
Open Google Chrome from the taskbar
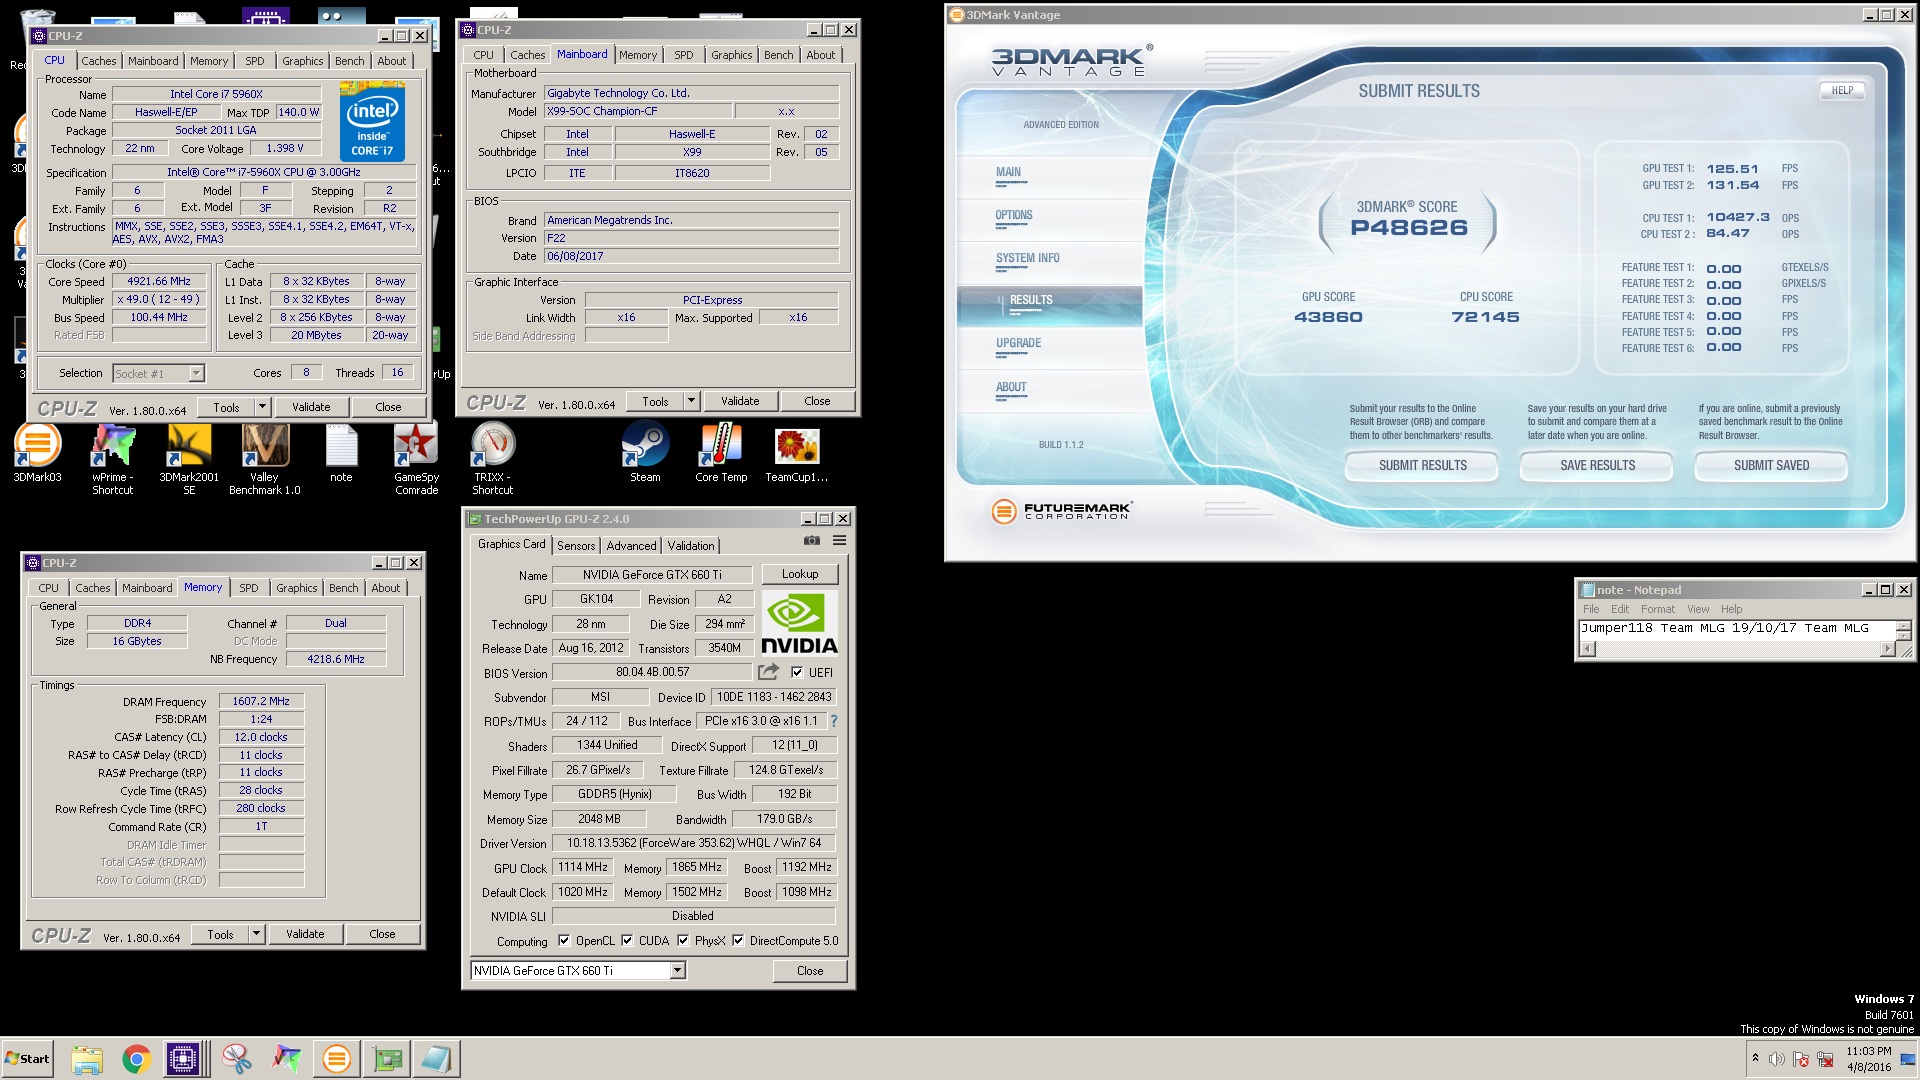tap(137, 1059)
